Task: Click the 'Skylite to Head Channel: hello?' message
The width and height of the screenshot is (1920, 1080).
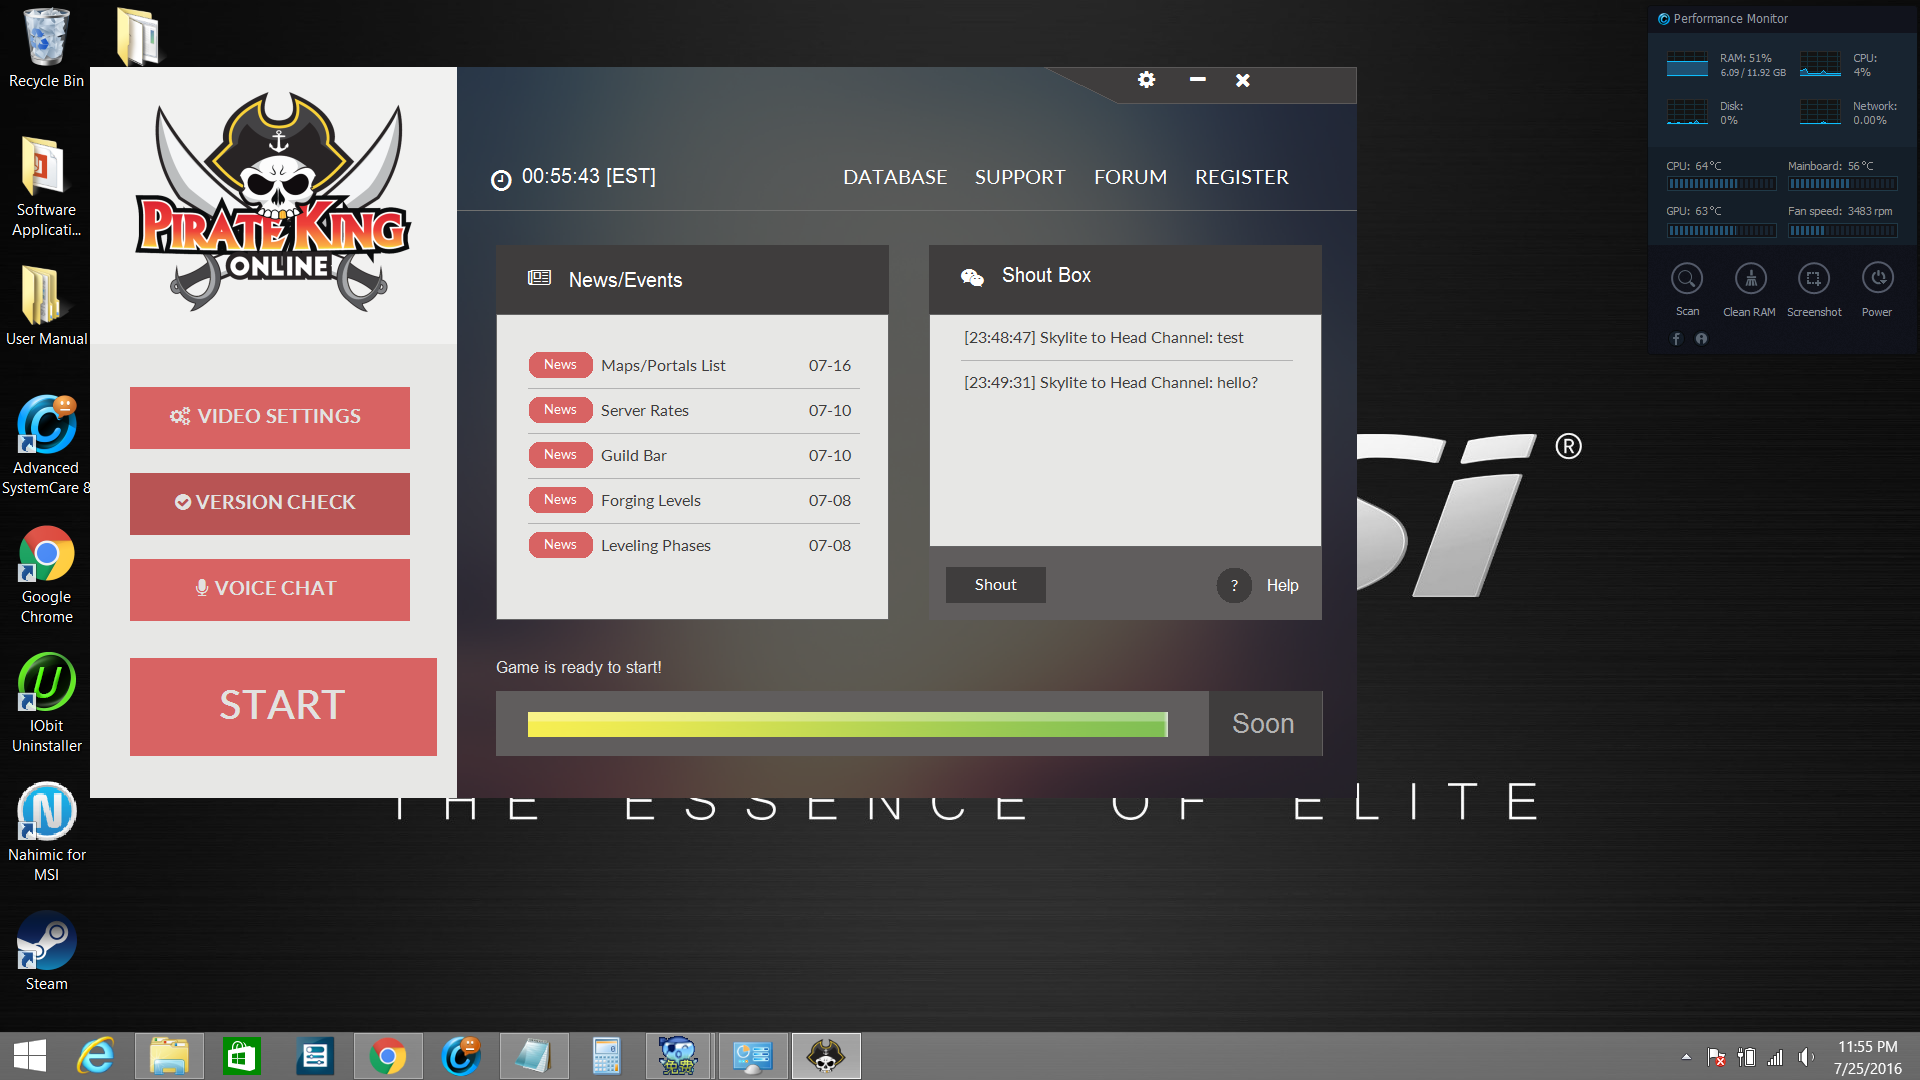Action: [x=1111, y=383]
